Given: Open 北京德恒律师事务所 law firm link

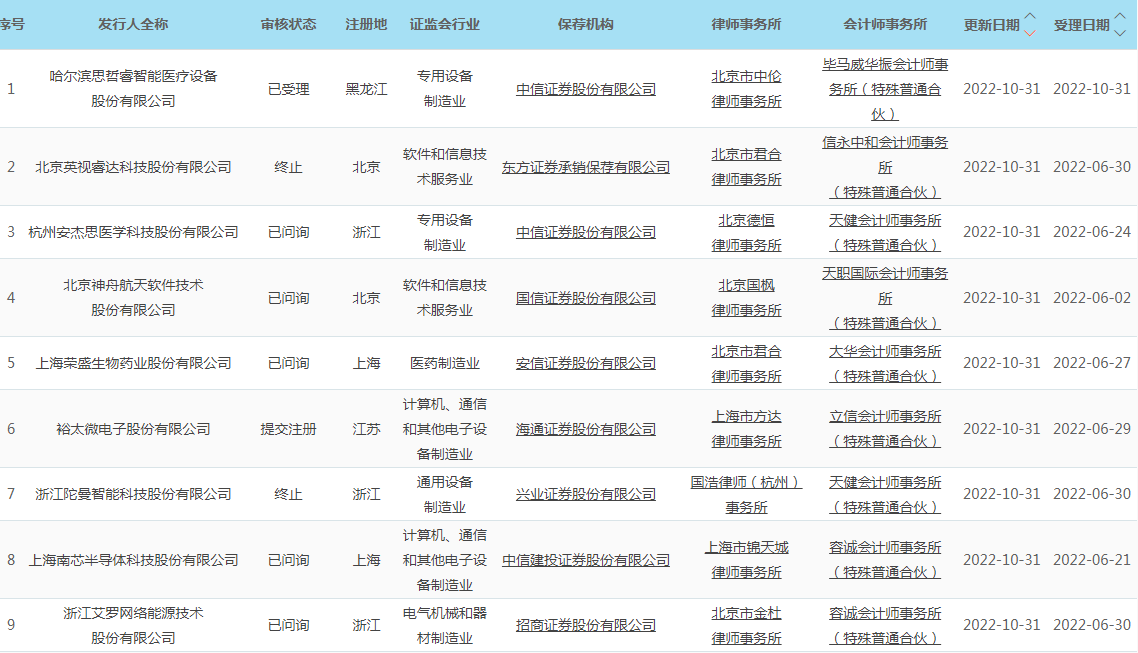Looking at the screenshot, I should point(746,232).
